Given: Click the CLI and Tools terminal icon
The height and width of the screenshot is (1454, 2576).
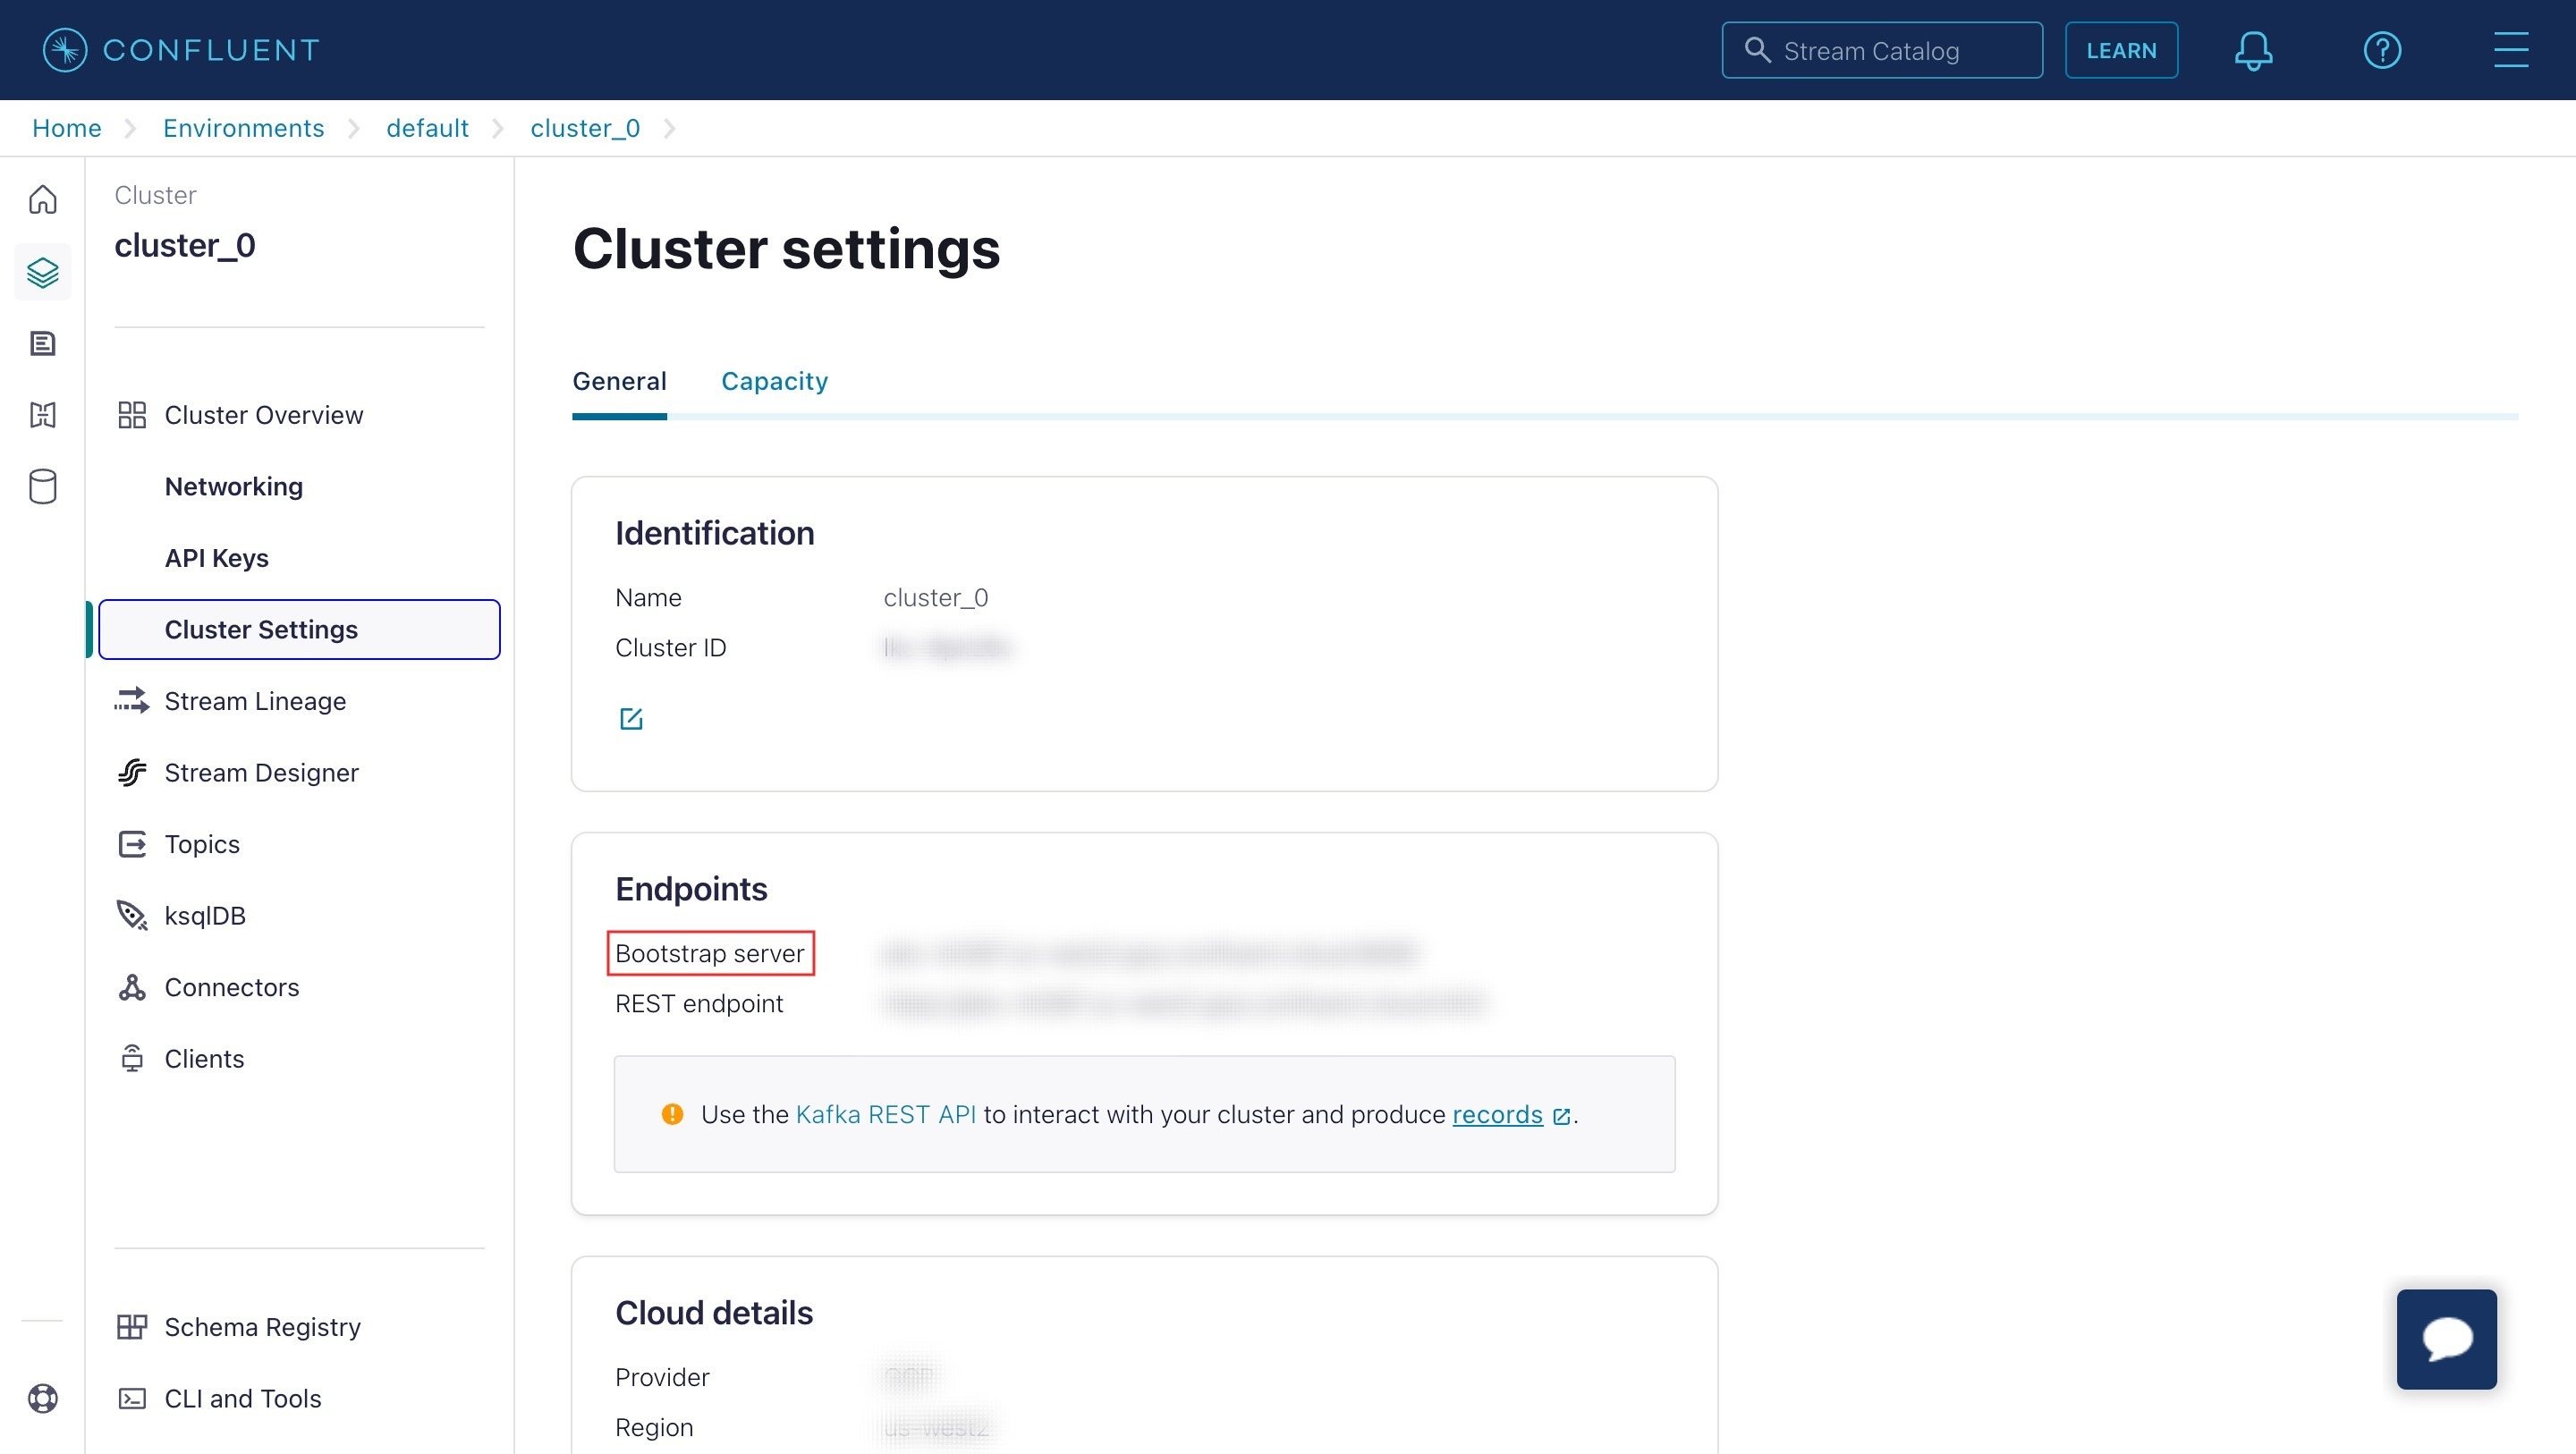Looking at the screenshot, I should [132, 1398].
